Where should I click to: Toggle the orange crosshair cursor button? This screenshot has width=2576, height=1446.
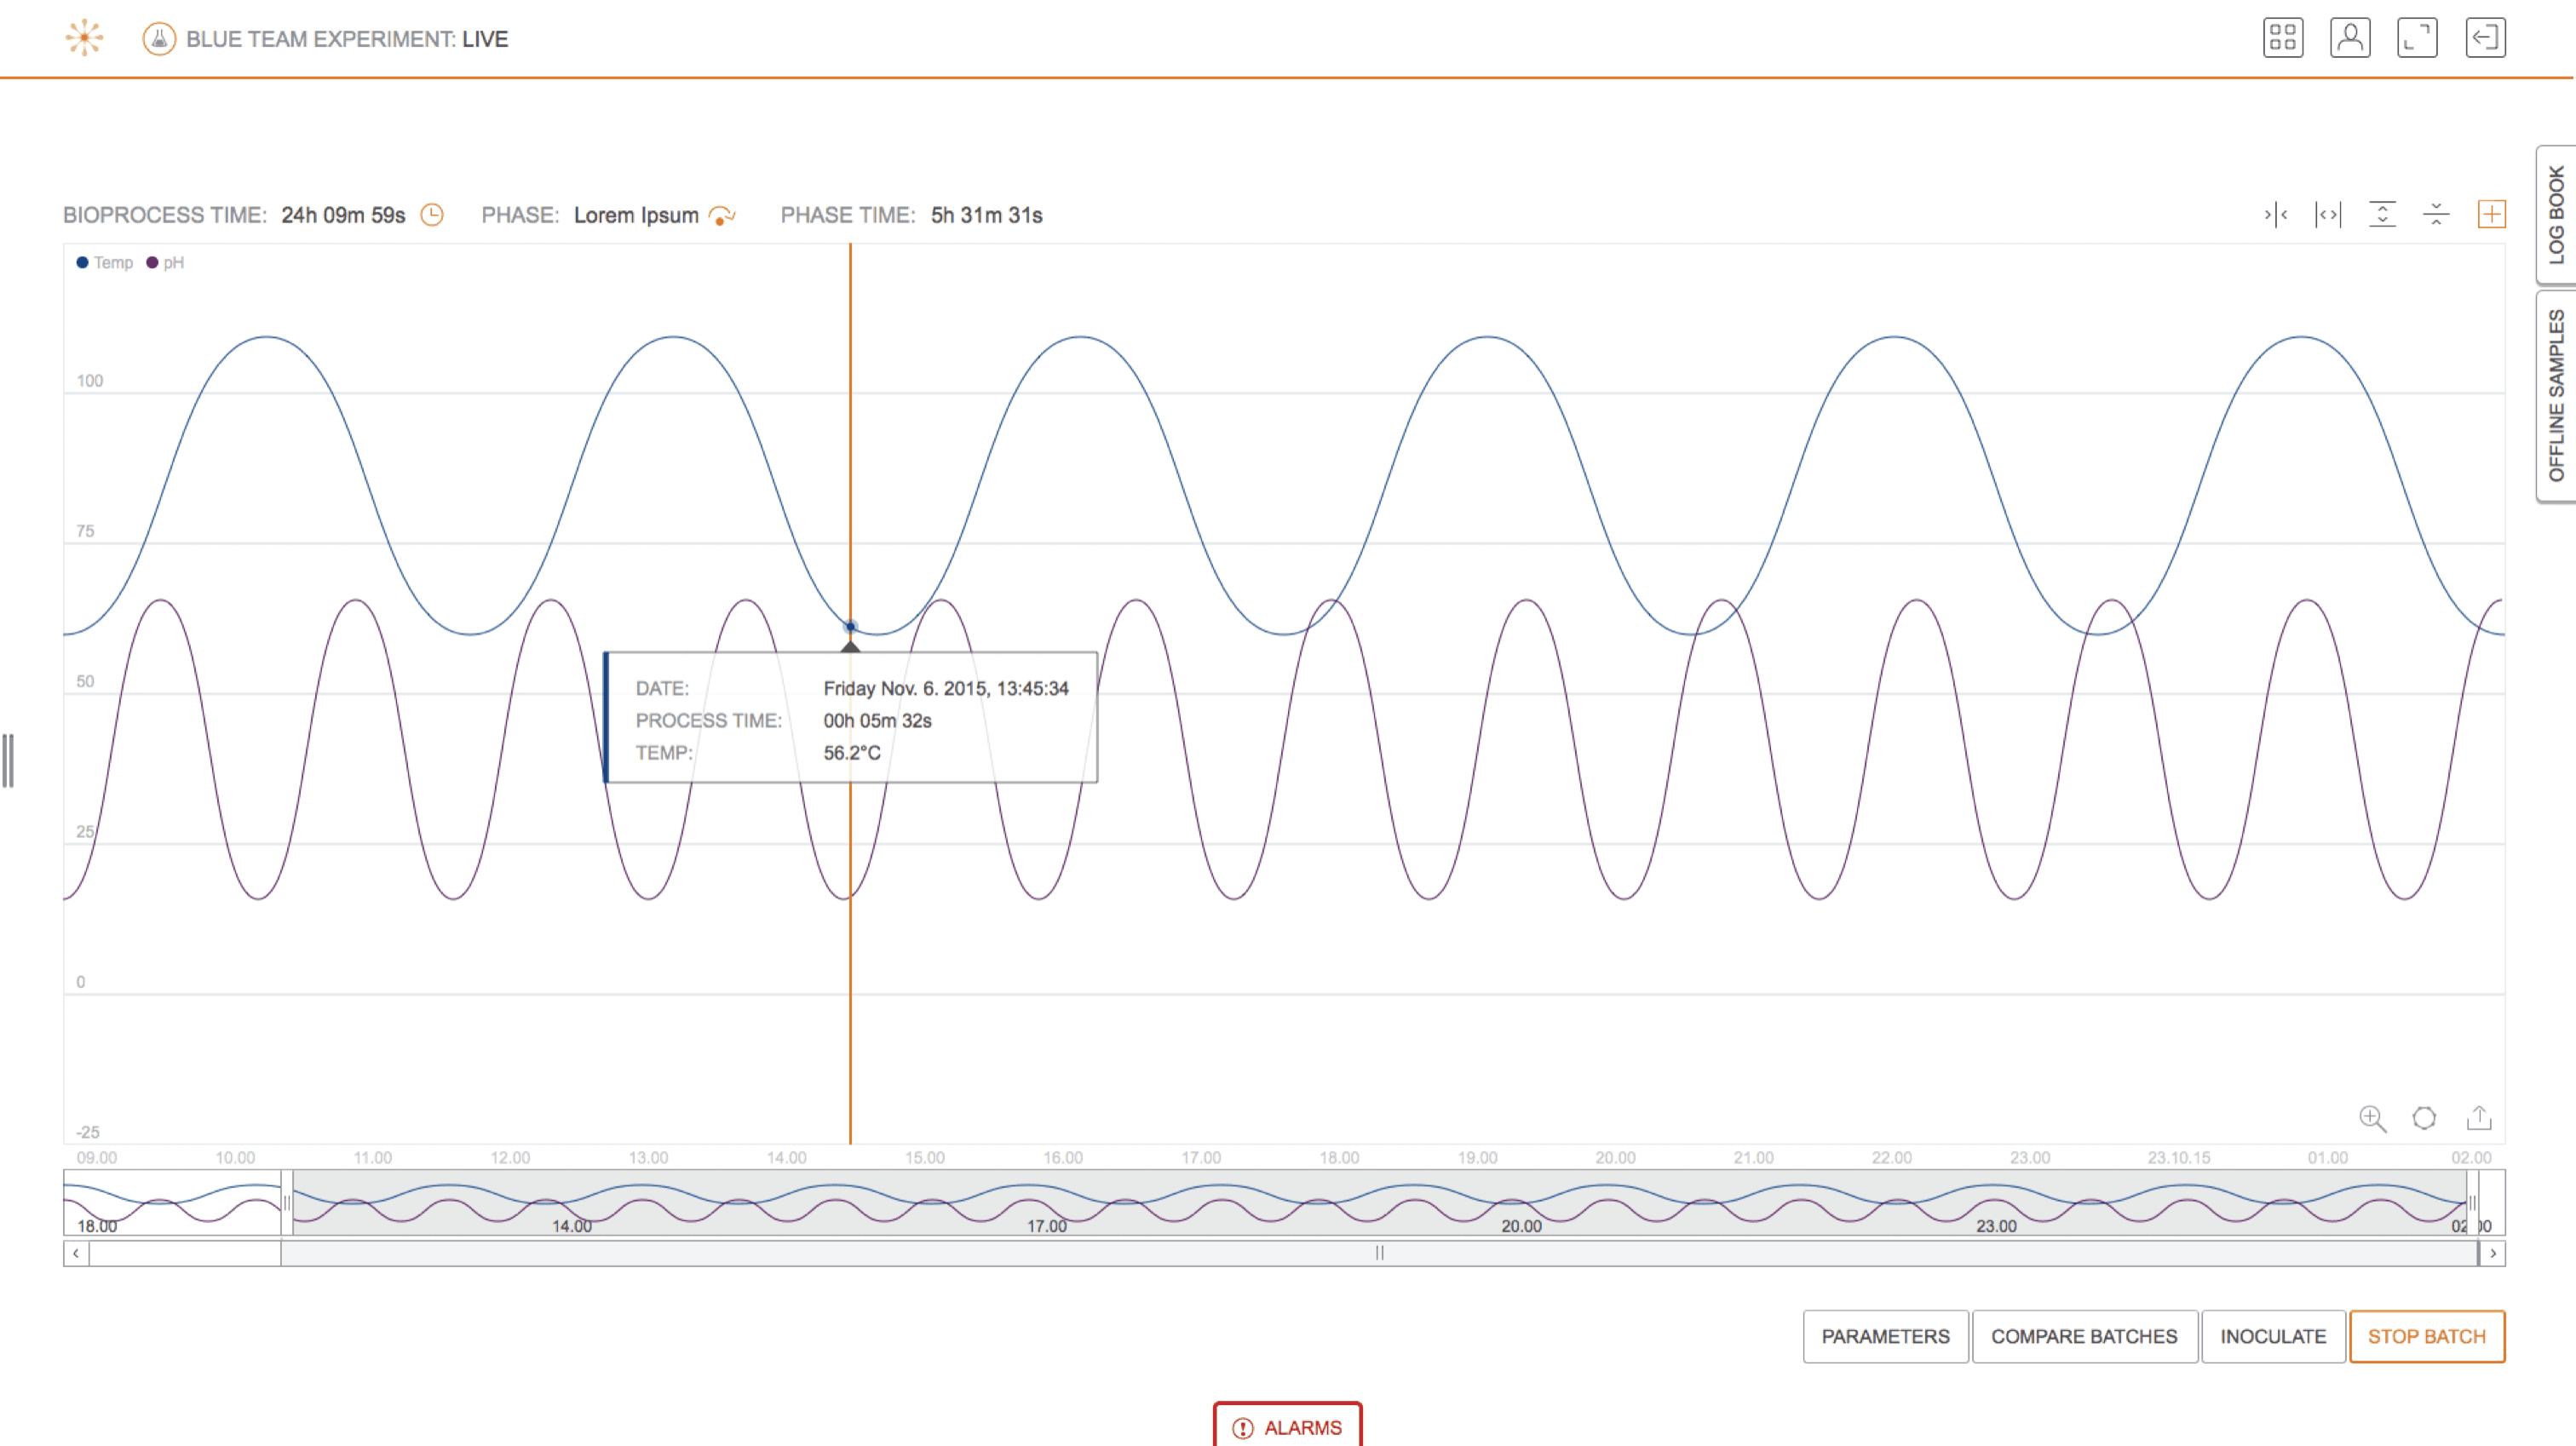point(2491,214)
